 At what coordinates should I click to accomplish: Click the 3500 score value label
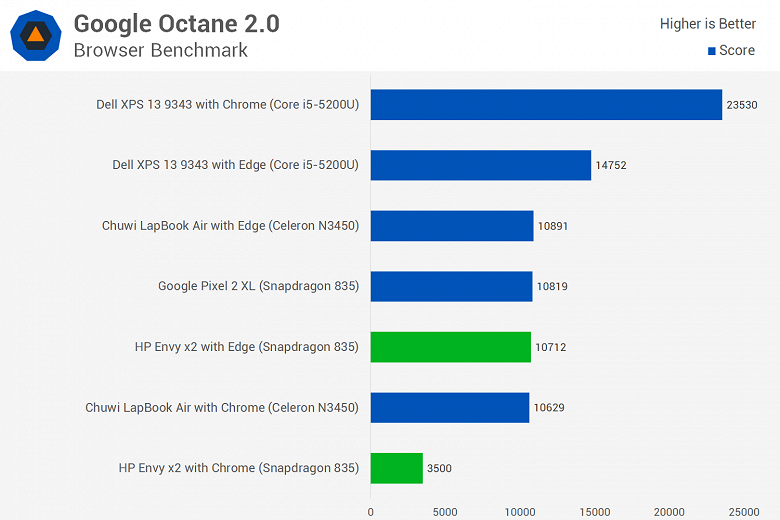439,468
